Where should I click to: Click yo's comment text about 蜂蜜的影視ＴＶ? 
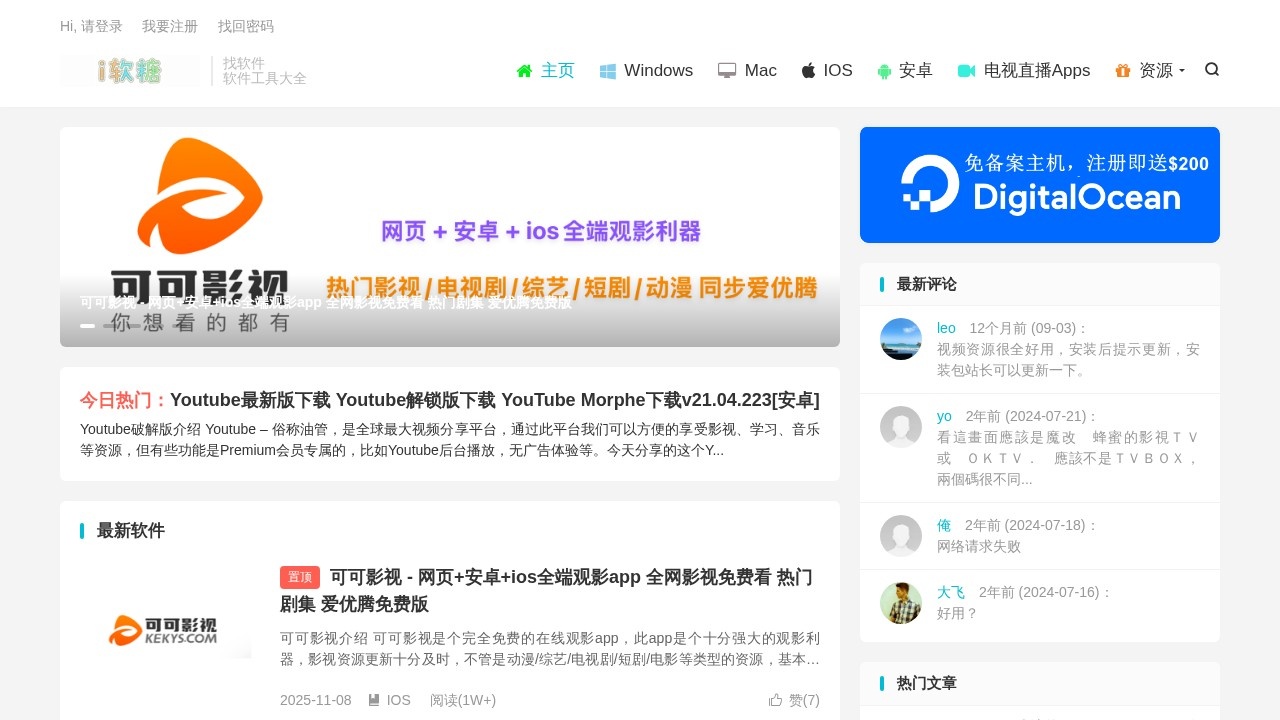[1068, 458]
